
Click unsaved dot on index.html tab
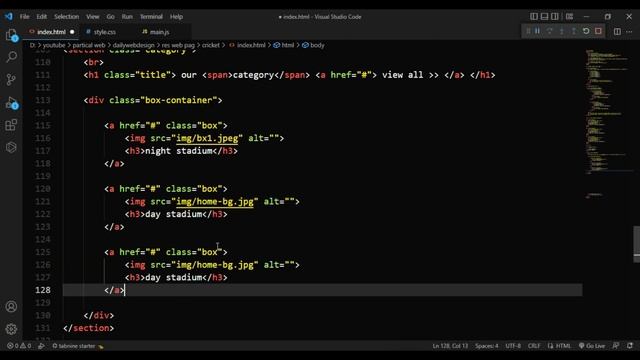click(x=72, y=32)
